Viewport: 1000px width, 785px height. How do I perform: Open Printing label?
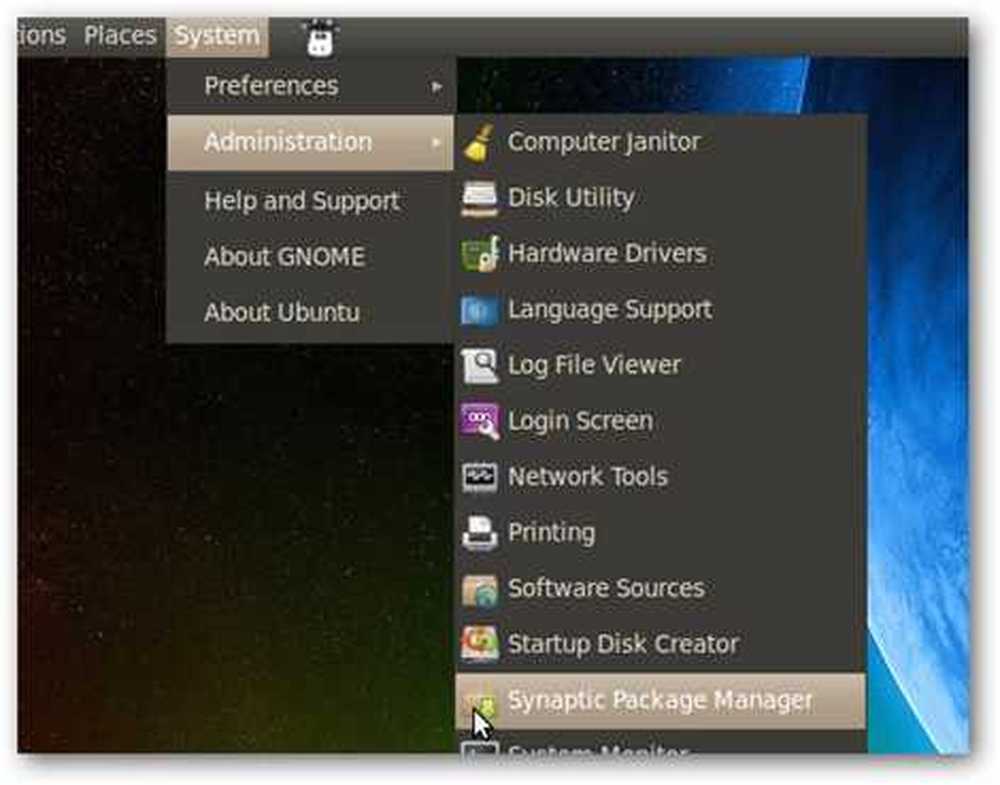tap(552, 533)
